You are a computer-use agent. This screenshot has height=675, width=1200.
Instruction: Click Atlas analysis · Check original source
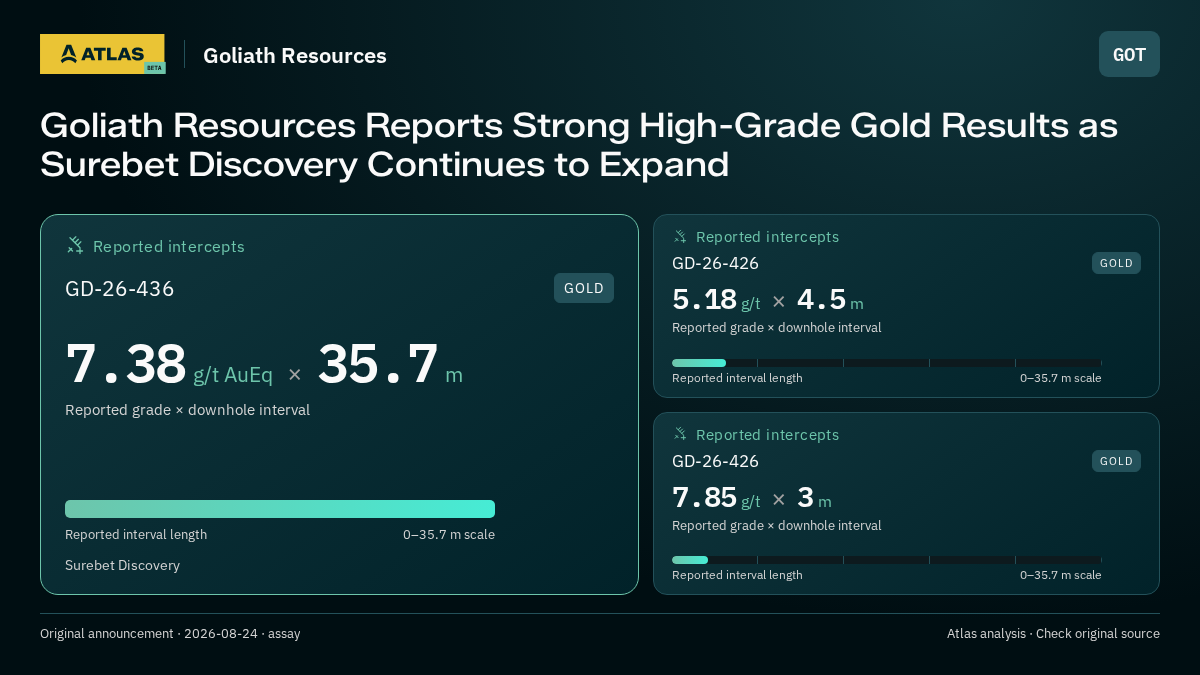[x=1053, y=633]
